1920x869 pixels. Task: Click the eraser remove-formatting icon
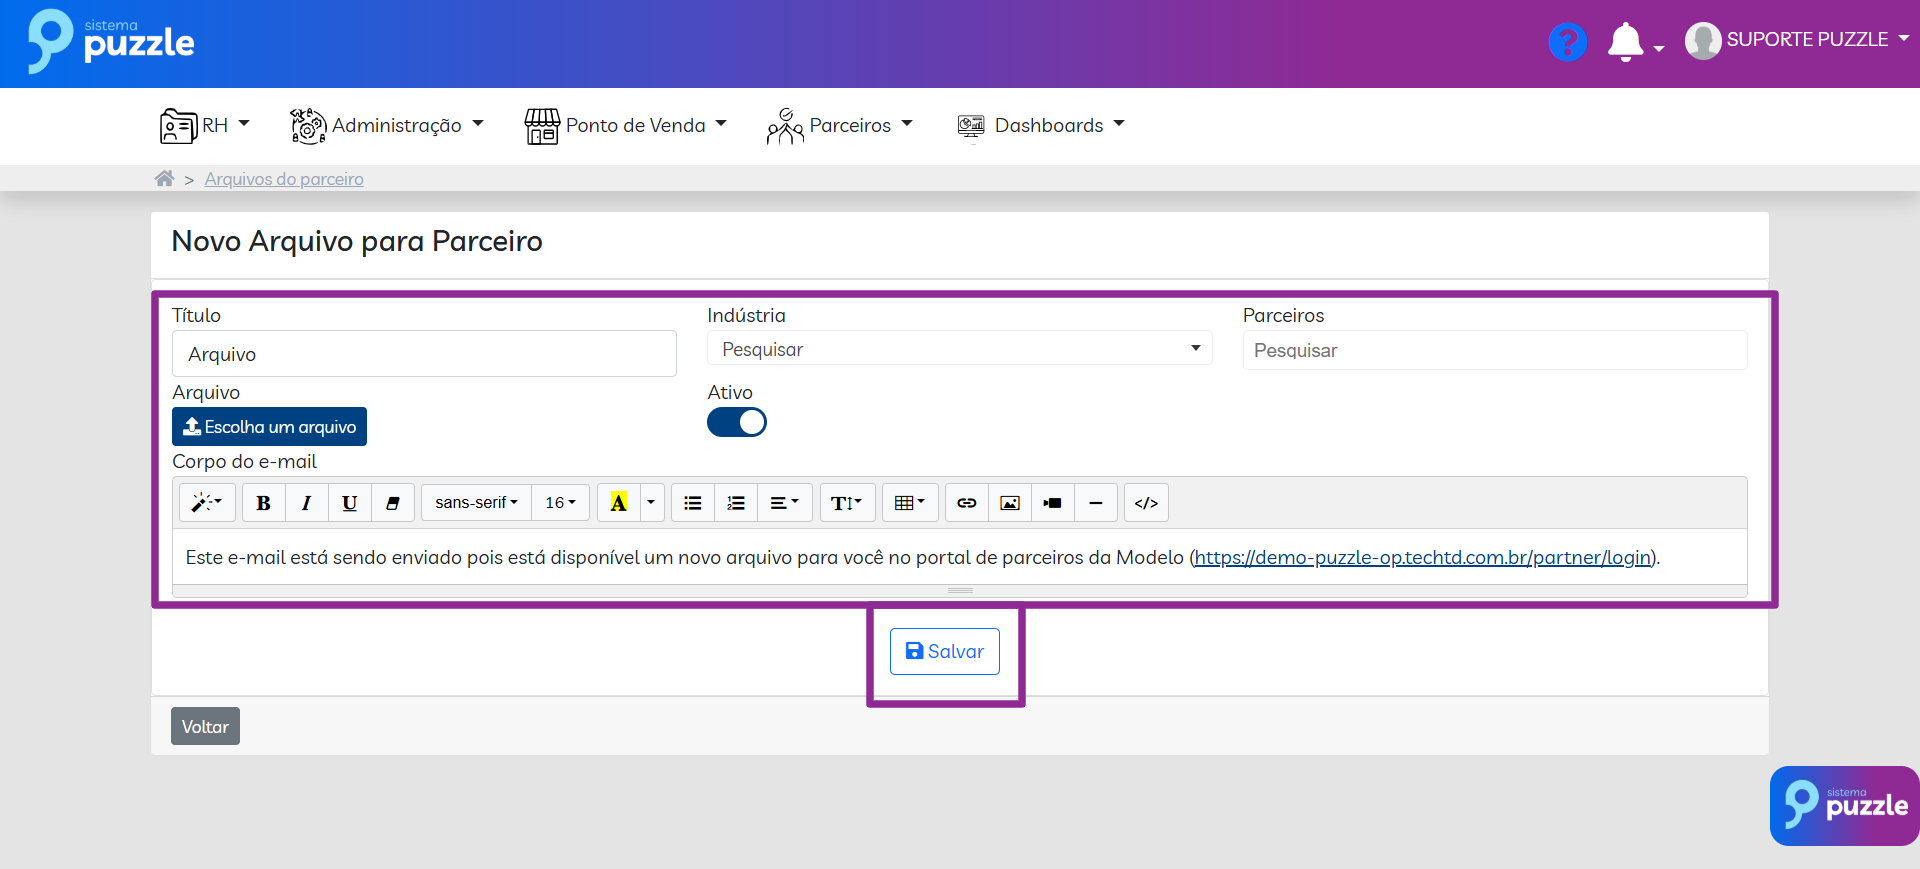coord(393,503)
